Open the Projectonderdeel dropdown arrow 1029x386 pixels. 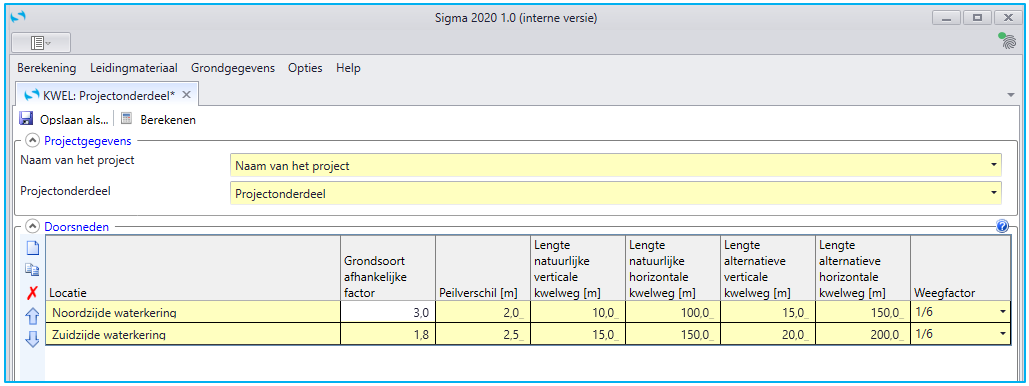pos(994,194)
